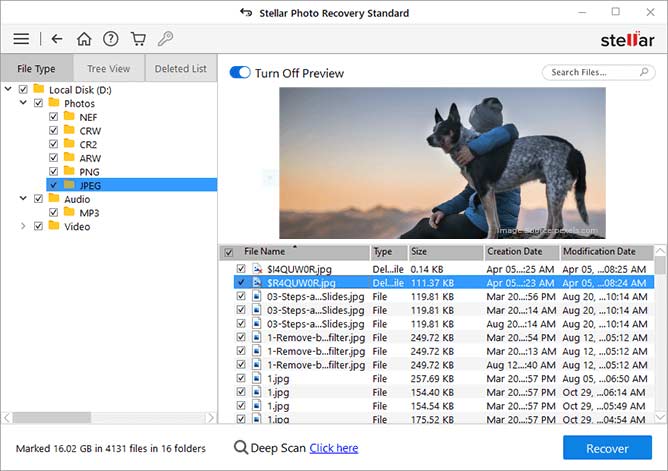Uncheck the PNG folder checkbox
Viewport: 668px width, 471px height.
tap(53, 171)
